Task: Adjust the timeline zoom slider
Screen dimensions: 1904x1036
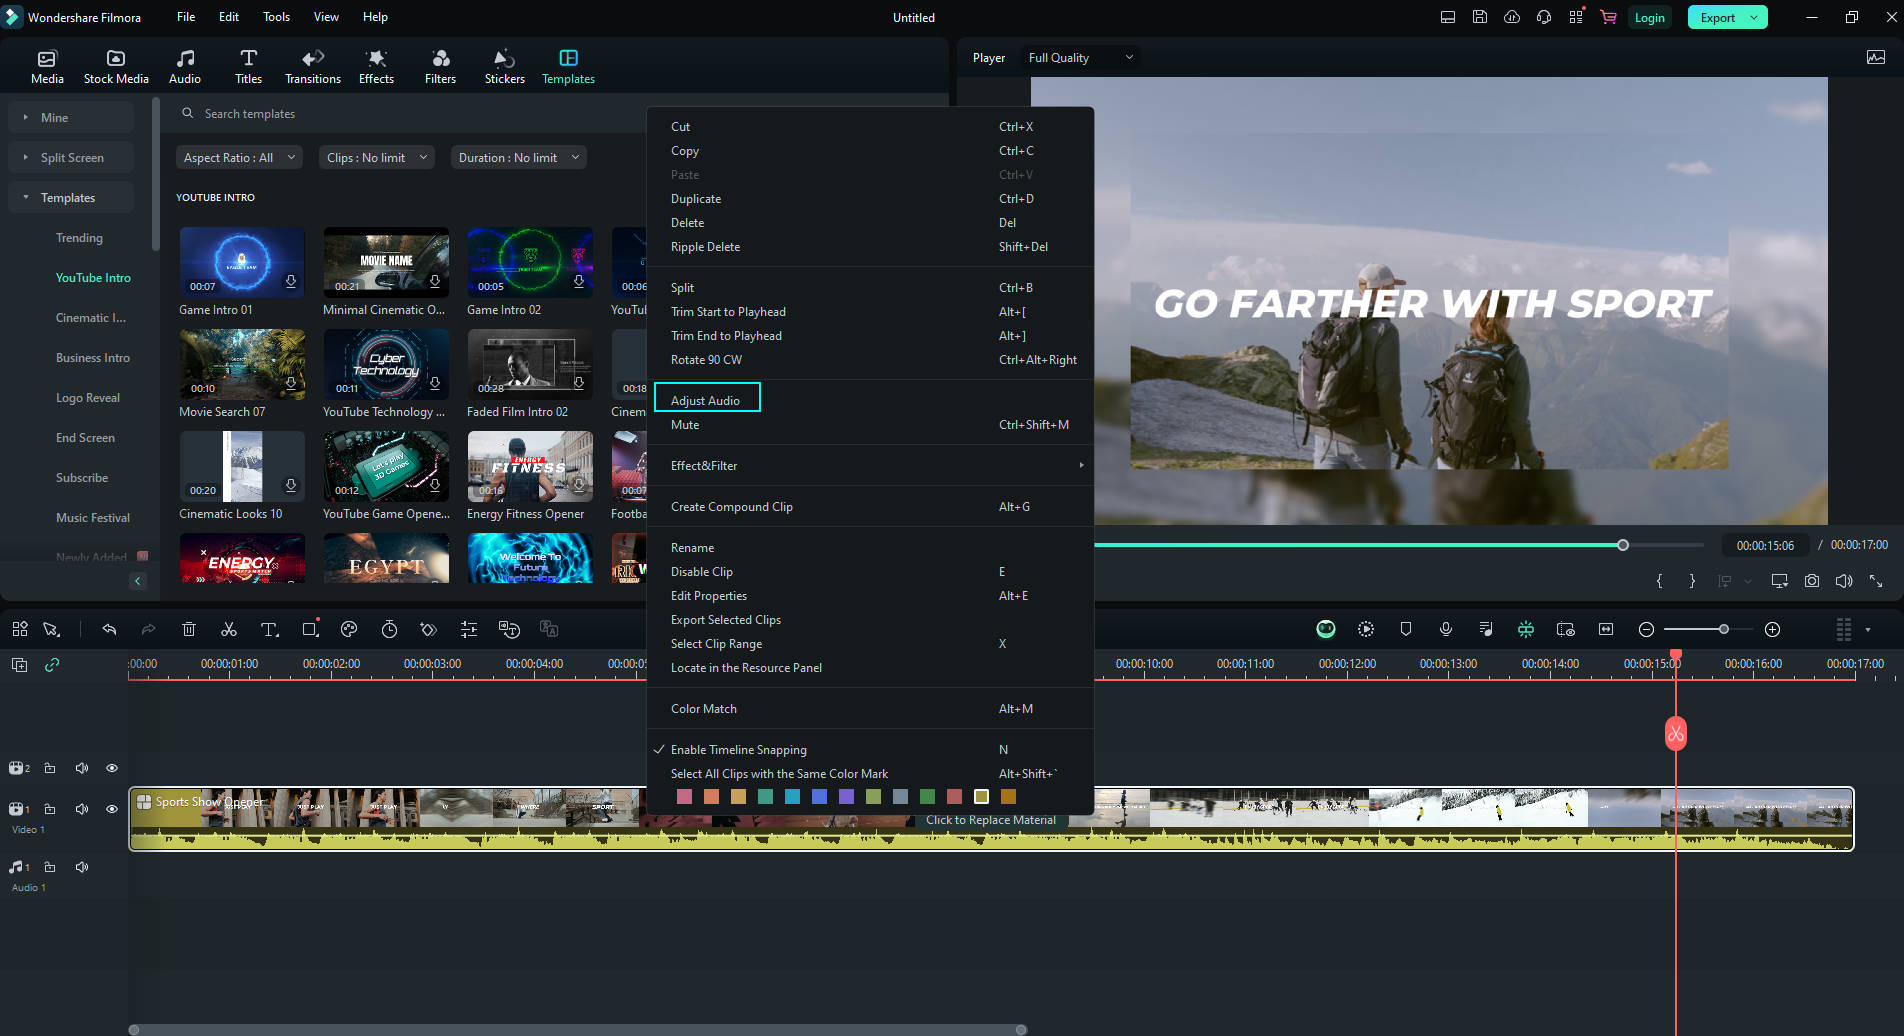Action: point(1723,629)
